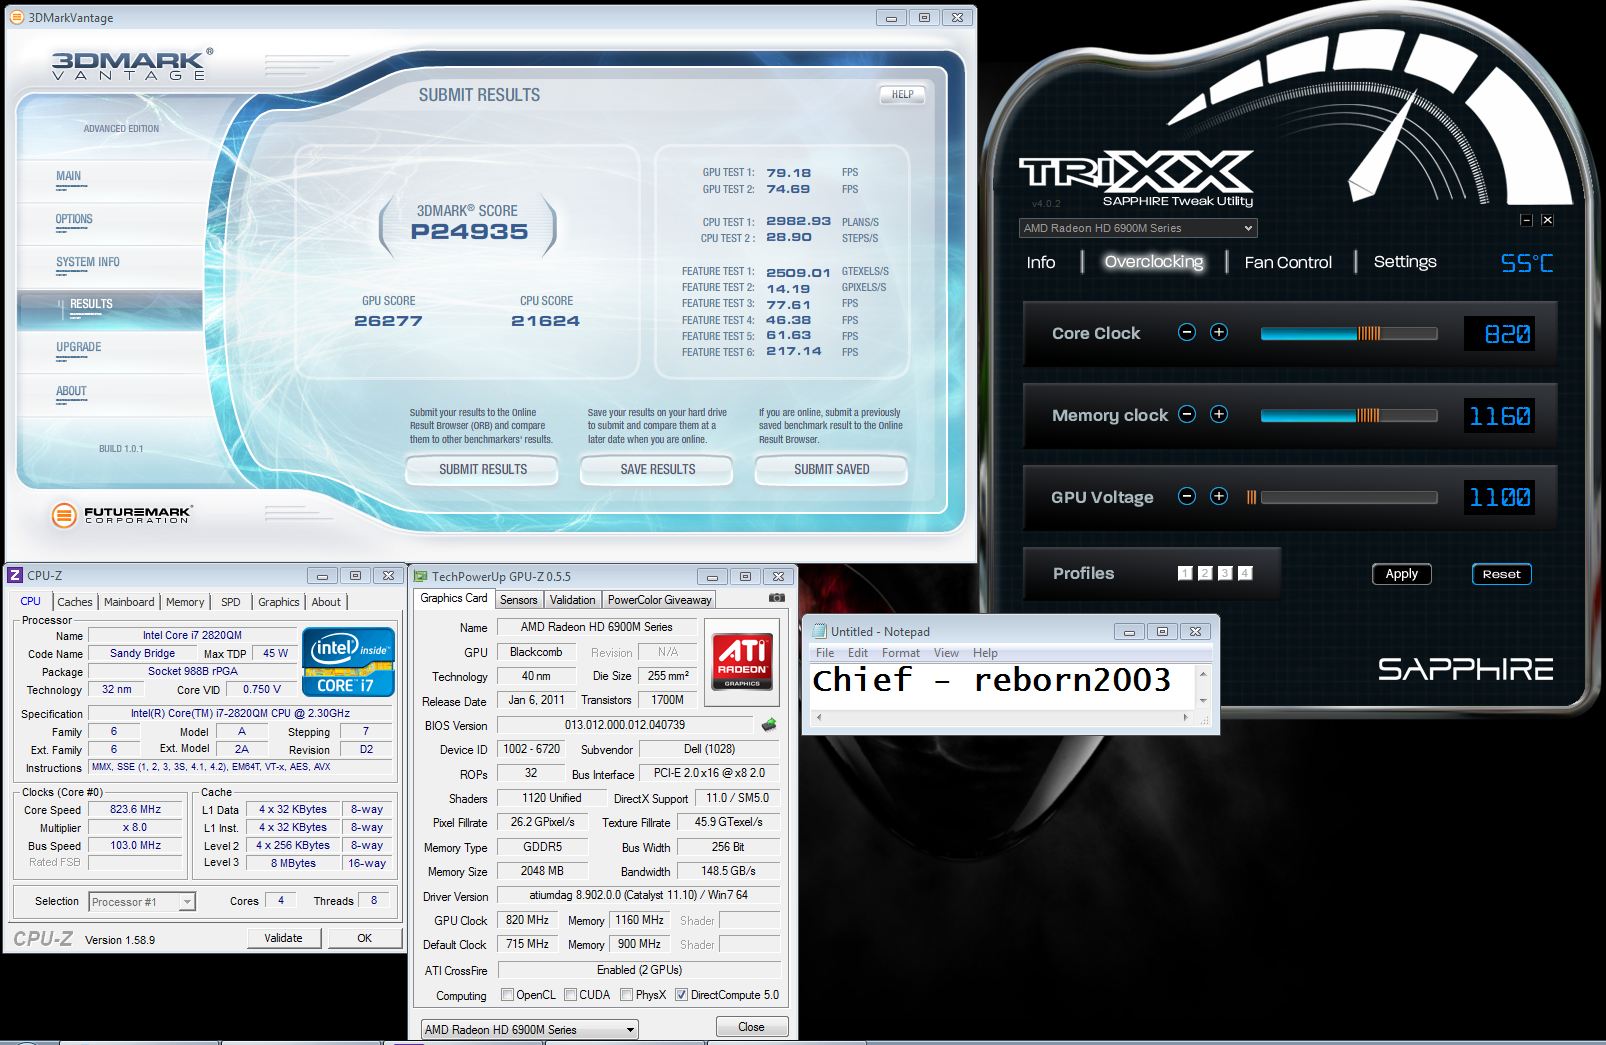This screenshot has width=1606, height=1045.
Task: Click the Memory clock slider track
Action: [1349, 415]
